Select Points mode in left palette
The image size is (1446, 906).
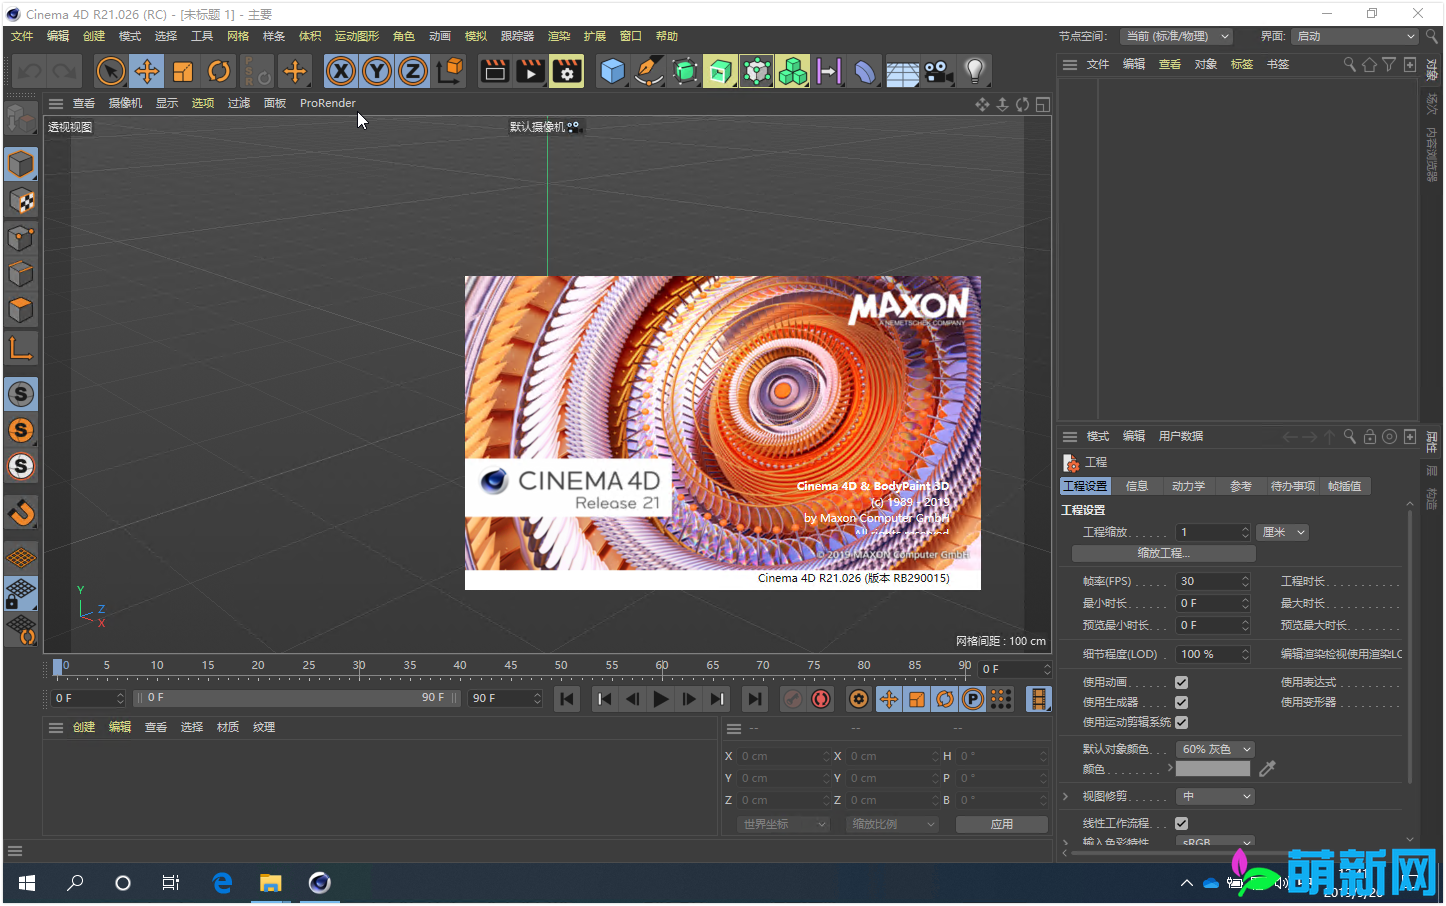[x=21, y=238]
